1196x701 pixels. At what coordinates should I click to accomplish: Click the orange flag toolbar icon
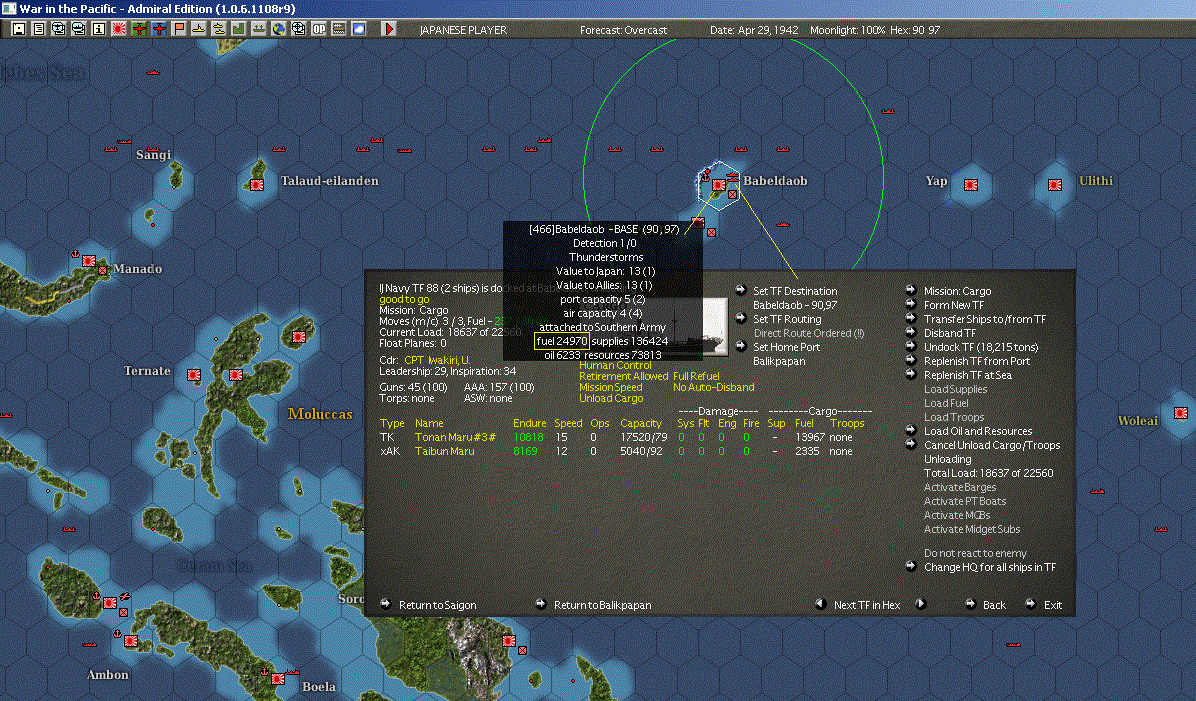pyautogui.click(x=178, y=29)
